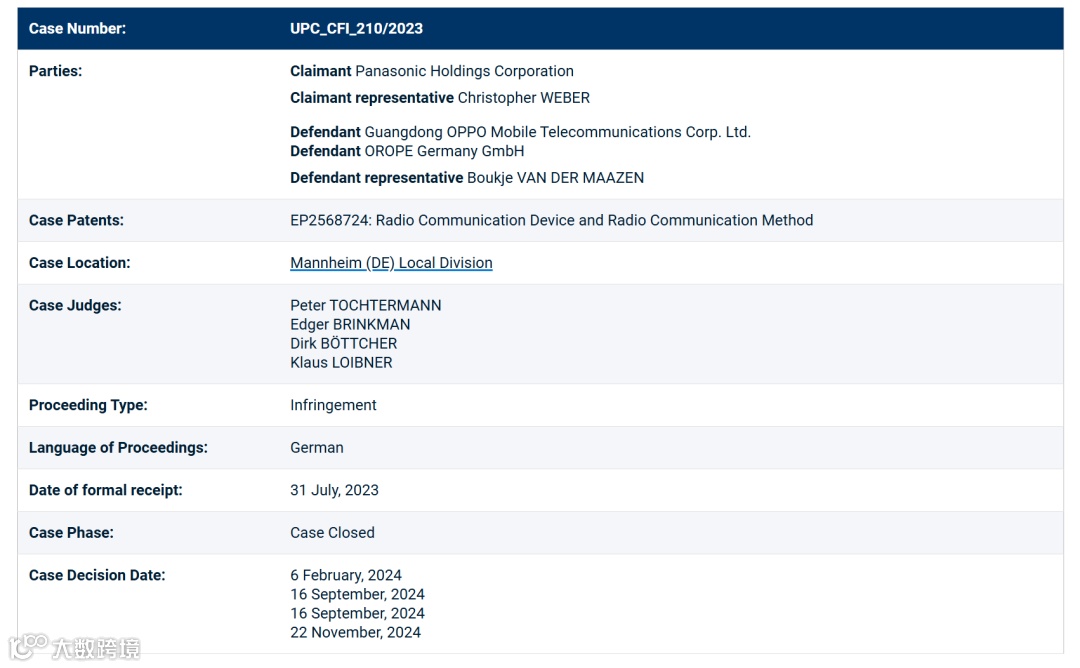1080x668 pixels.
Task: Click case phase value Case Closed
Action: (x=332, y=533)
